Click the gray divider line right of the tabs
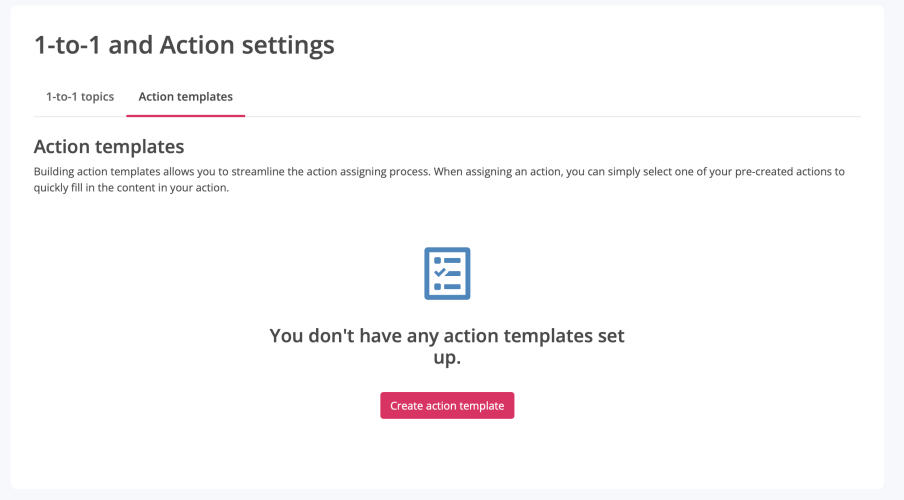Viewport: 904px width, 500px height. point(550,116)
